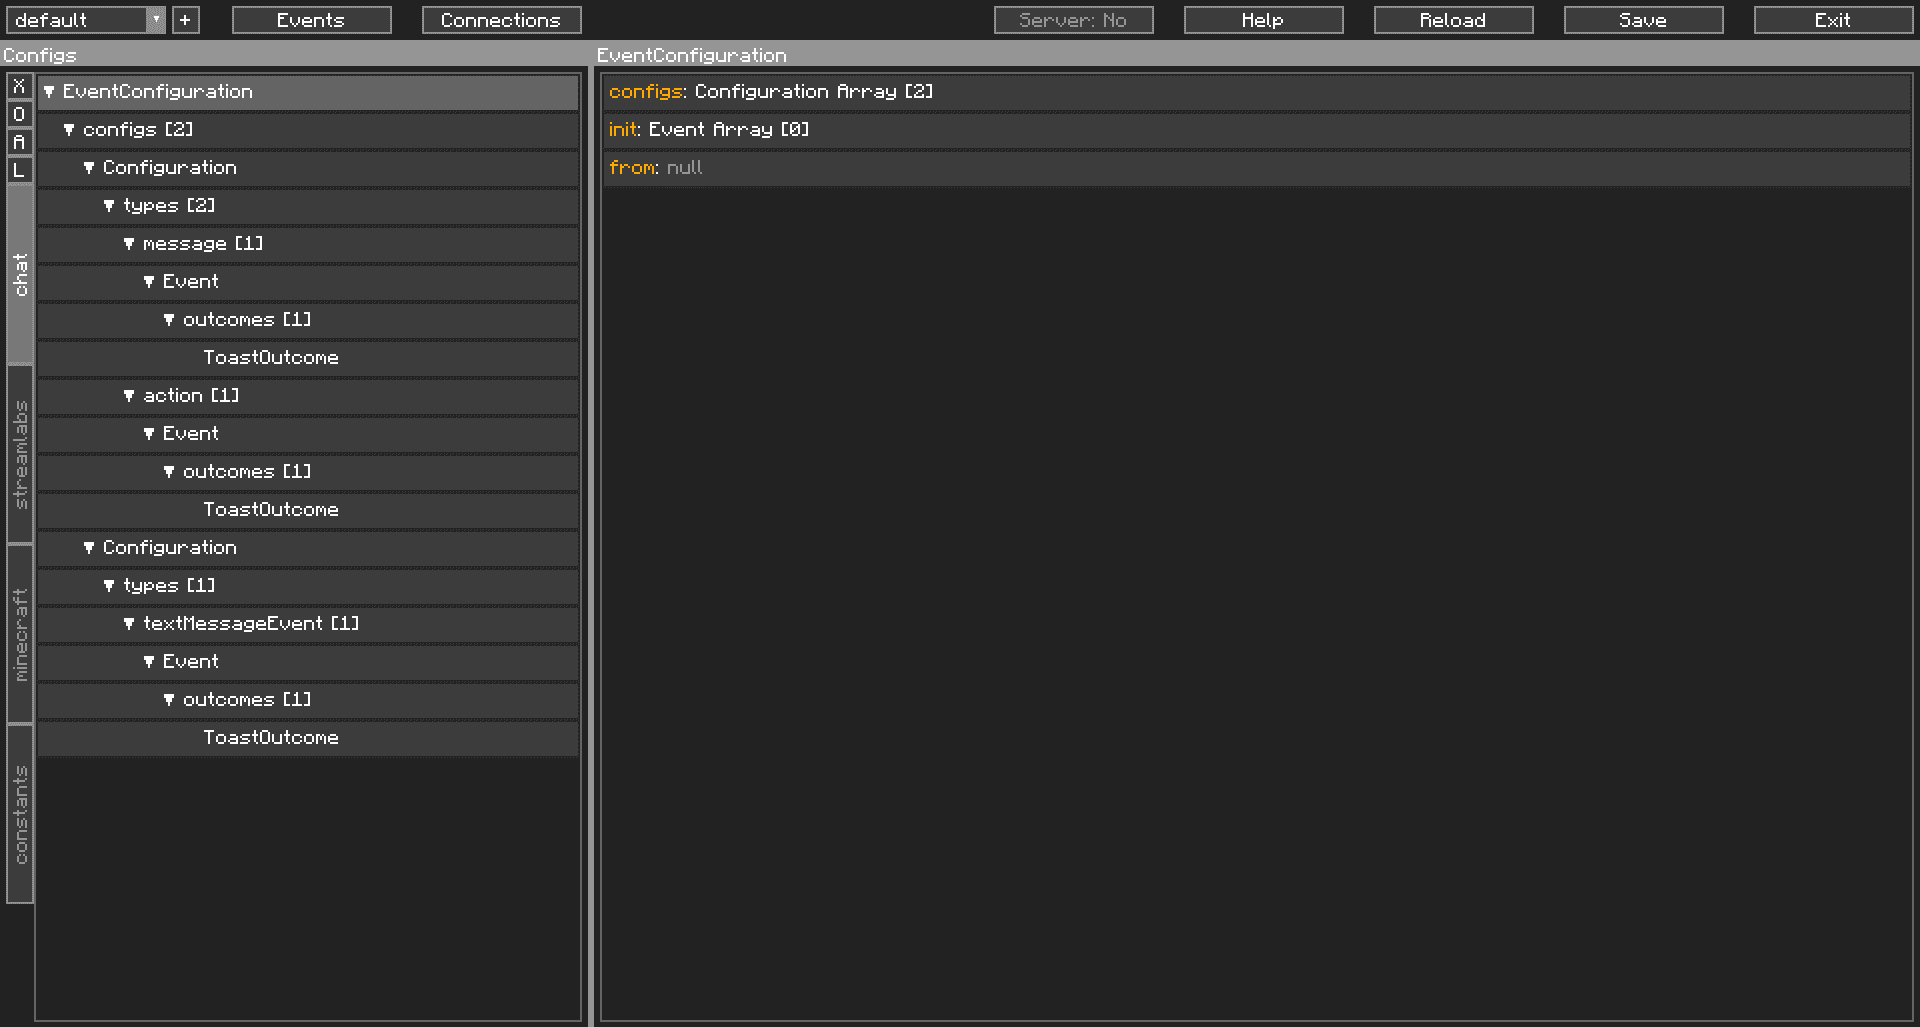The height and width of the screenshot is (1027, 1920).
Task: Collapse the textMessageEvent [1] node
Action: click(x=129, y=624)
